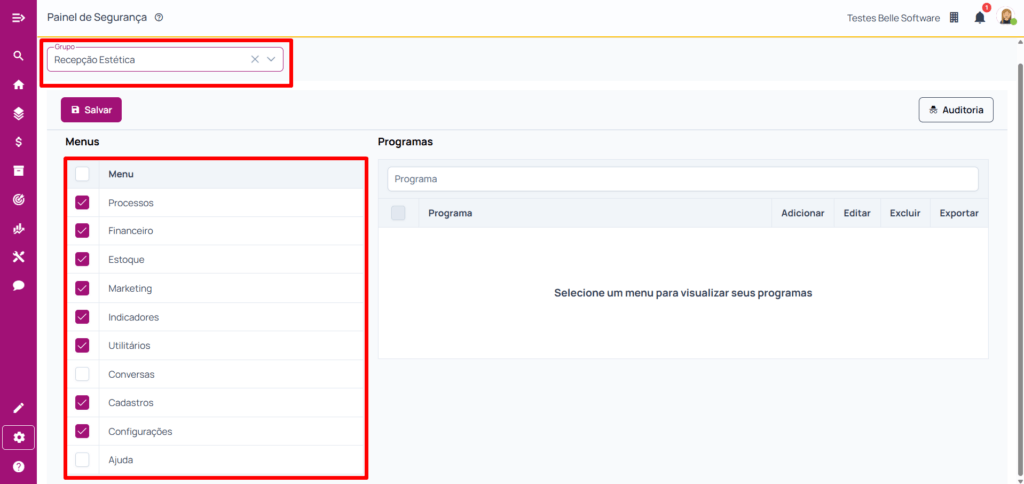Click the help question mark sidebar icon
The width and height of the screenshot is (1024, 484).
tap(18, 466)
